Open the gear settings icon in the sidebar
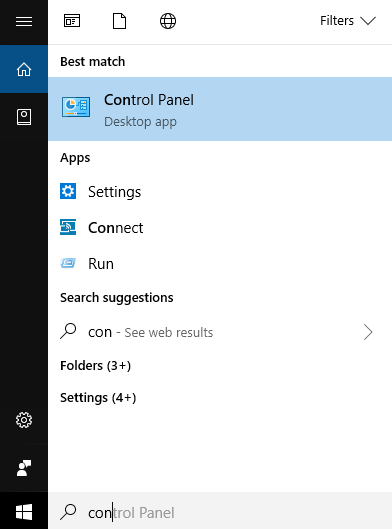The height and width of the screenshot is (529, 392). point(24,420)
